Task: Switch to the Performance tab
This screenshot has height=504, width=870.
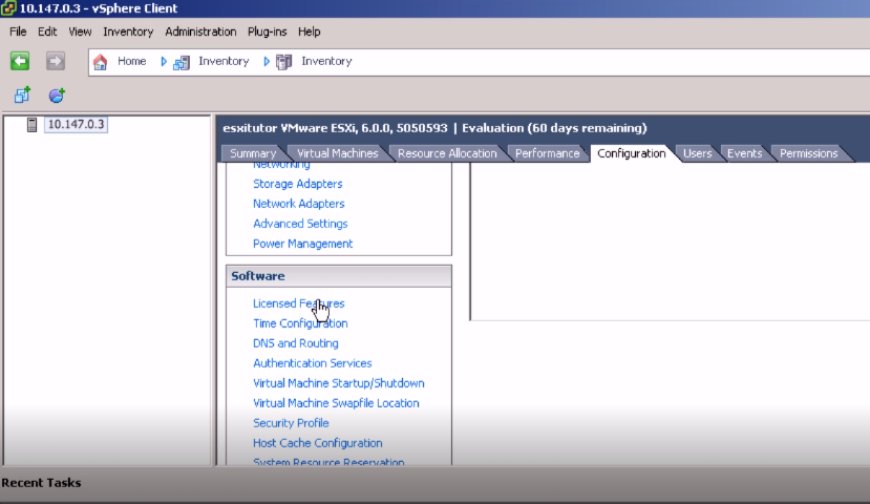Action: click(x=547, y=153)
